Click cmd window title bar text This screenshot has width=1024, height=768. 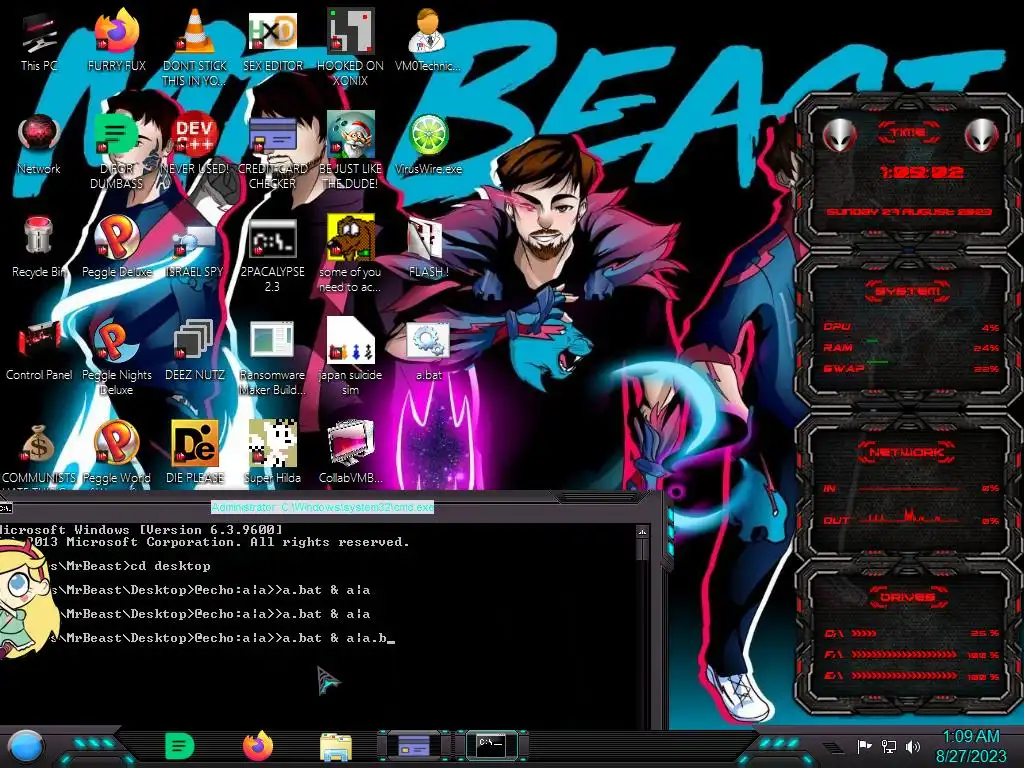[323, 507]
